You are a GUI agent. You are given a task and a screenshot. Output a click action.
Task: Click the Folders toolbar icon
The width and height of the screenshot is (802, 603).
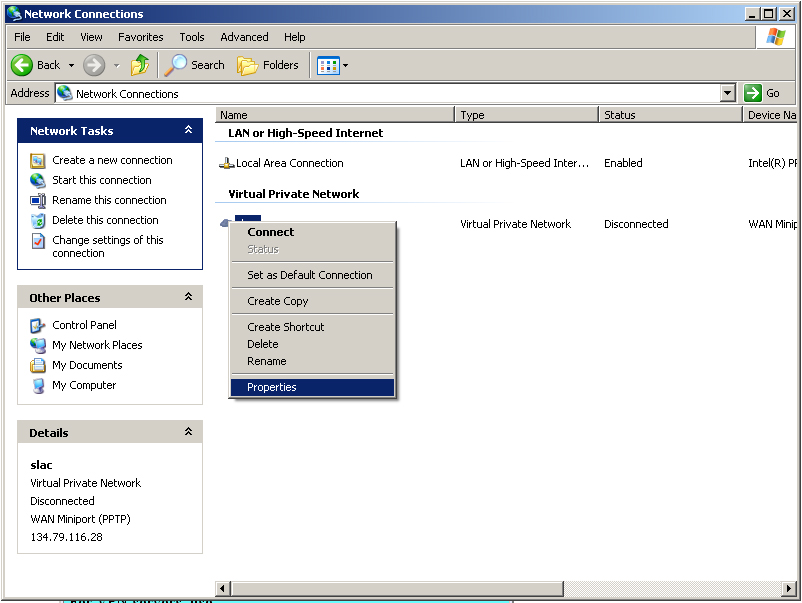(248, 65)
